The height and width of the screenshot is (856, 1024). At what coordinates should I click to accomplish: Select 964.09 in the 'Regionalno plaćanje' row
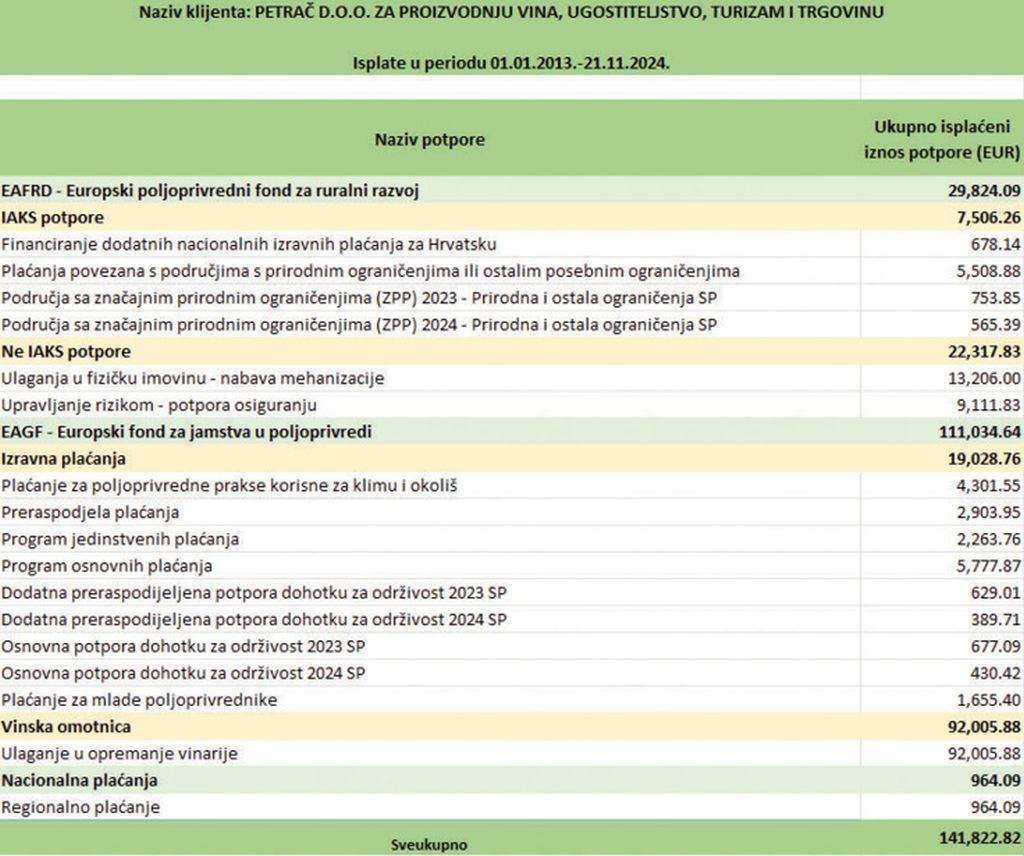click(995, 807)
